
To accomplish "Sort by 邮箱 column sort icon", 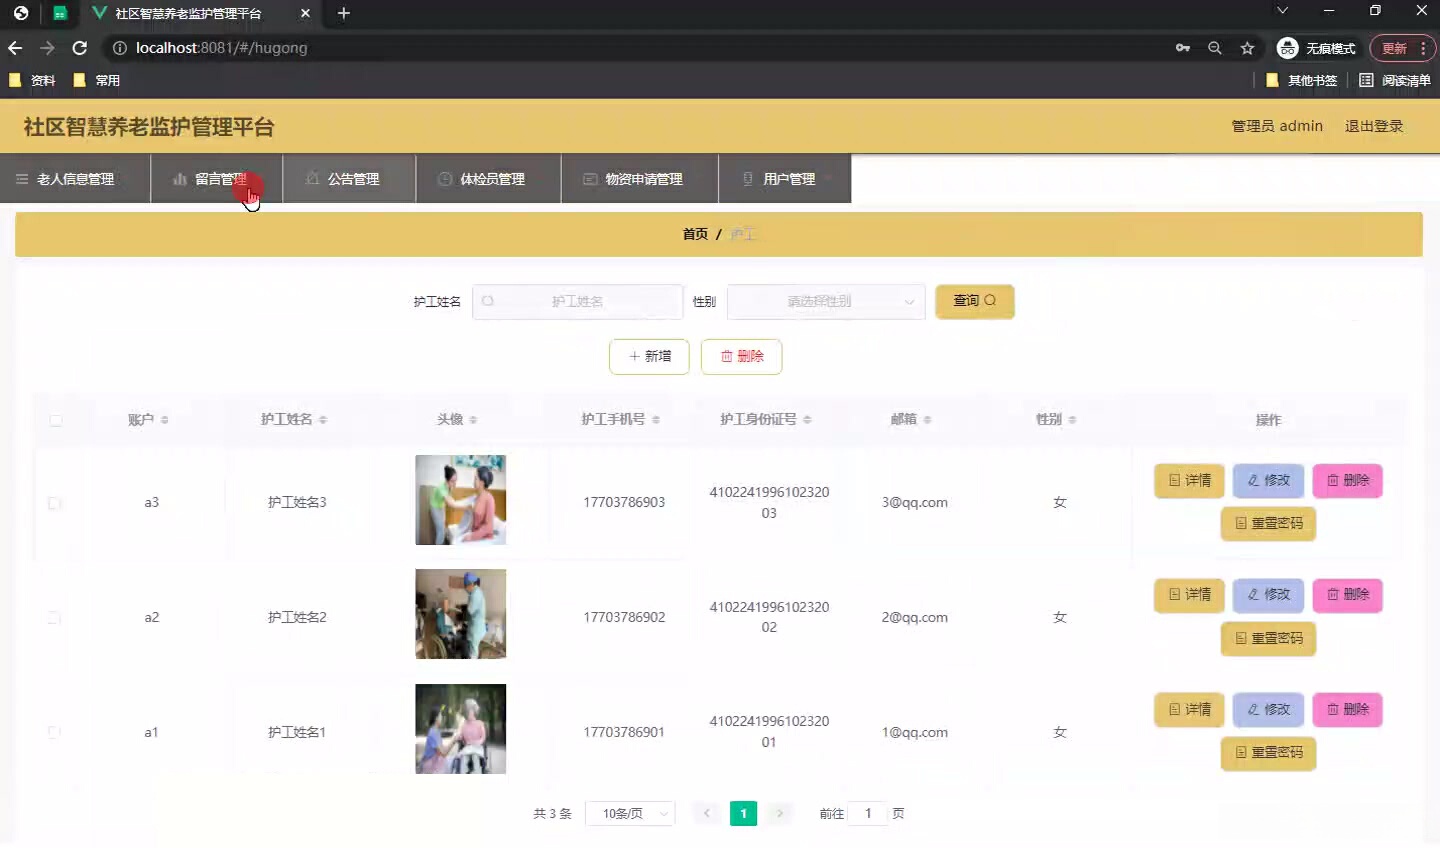I will point(927,420).
